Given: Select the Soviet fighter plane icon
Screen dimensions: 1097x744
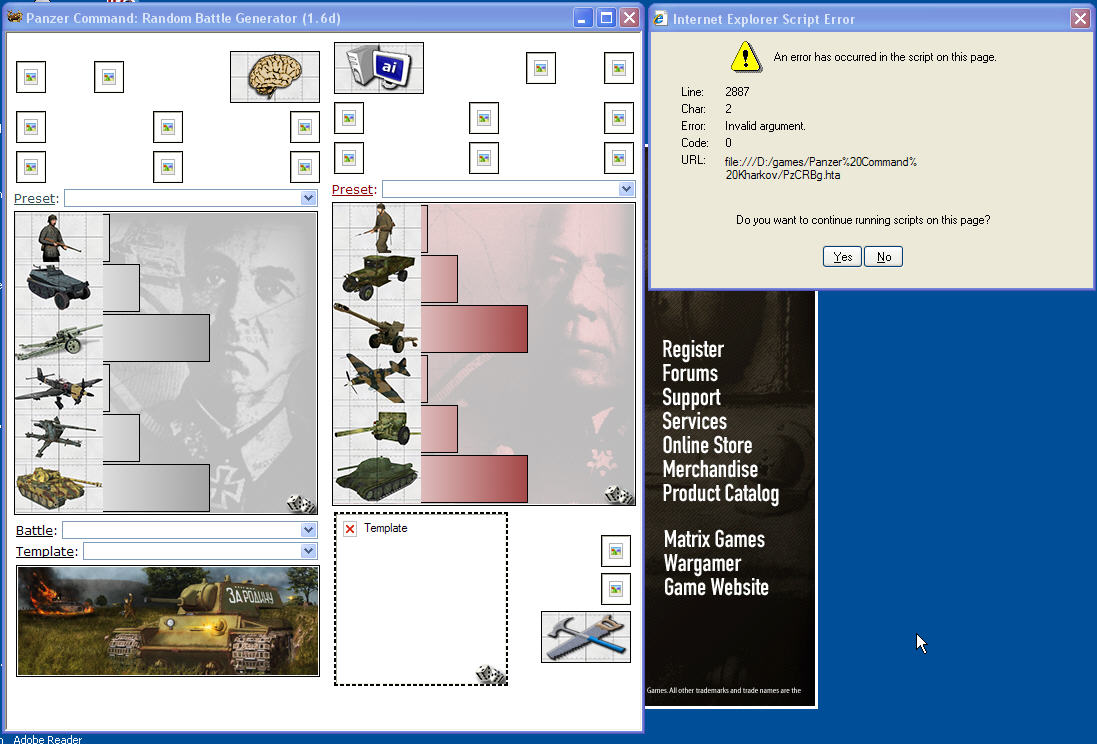Looking at the screenshot, I should [x=377, y=379].
